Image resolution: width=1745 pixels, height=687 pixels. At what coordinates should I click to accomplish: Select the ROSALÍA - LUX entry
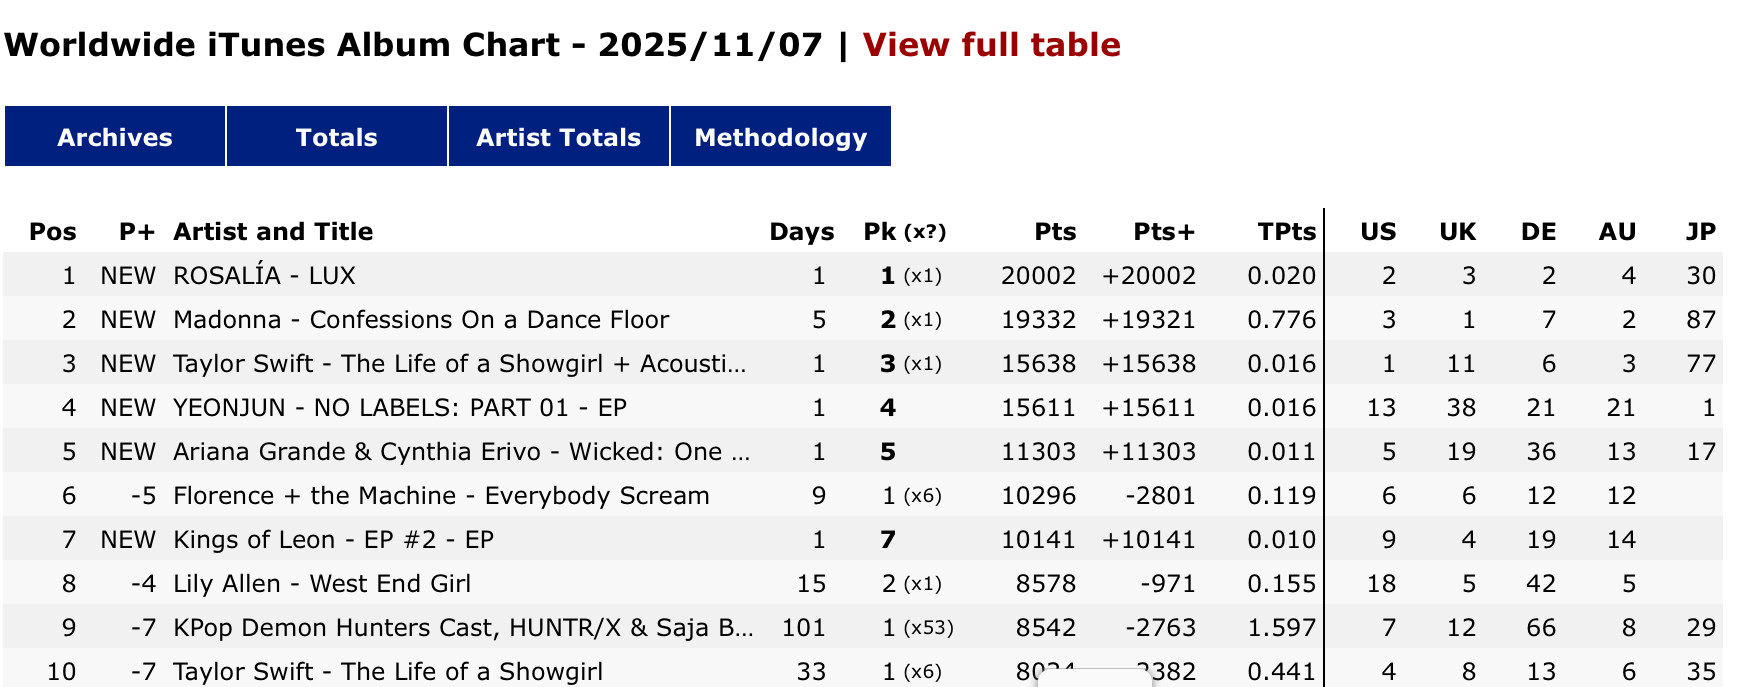[264, 276]
